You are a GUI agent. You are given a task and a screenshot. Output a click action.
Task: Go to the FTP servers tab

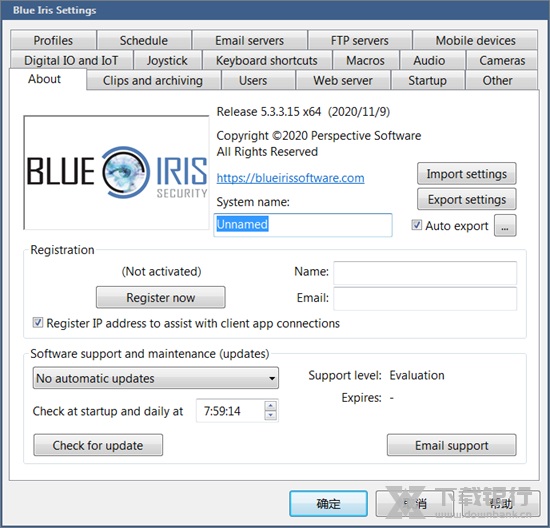point(360,40)
